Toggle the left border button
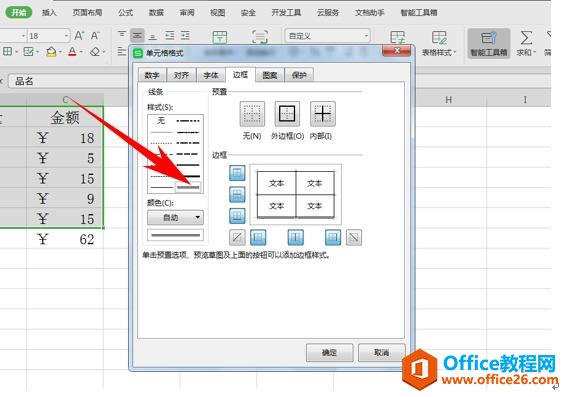The width and height of the screenshot is (565, 397). point(258,237)
